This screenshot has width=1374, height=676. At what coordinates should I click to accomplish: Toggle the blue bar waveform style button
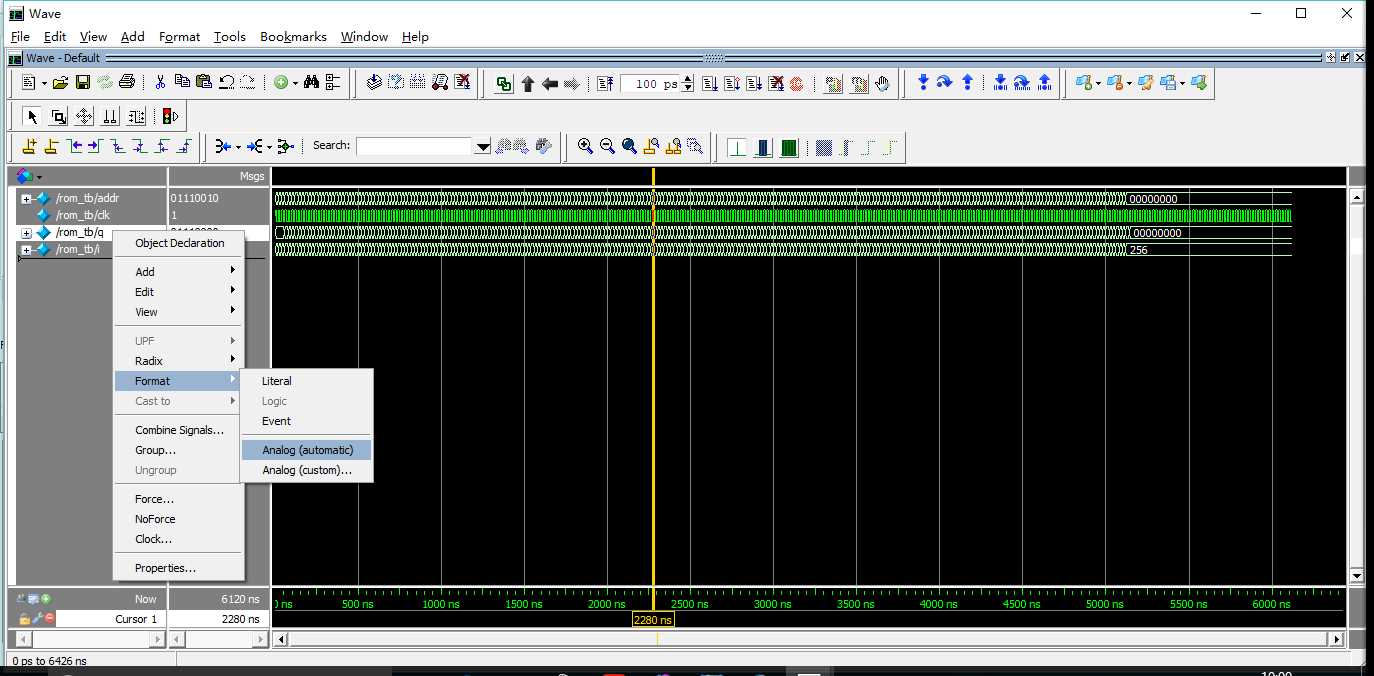[x=763, y=147]
